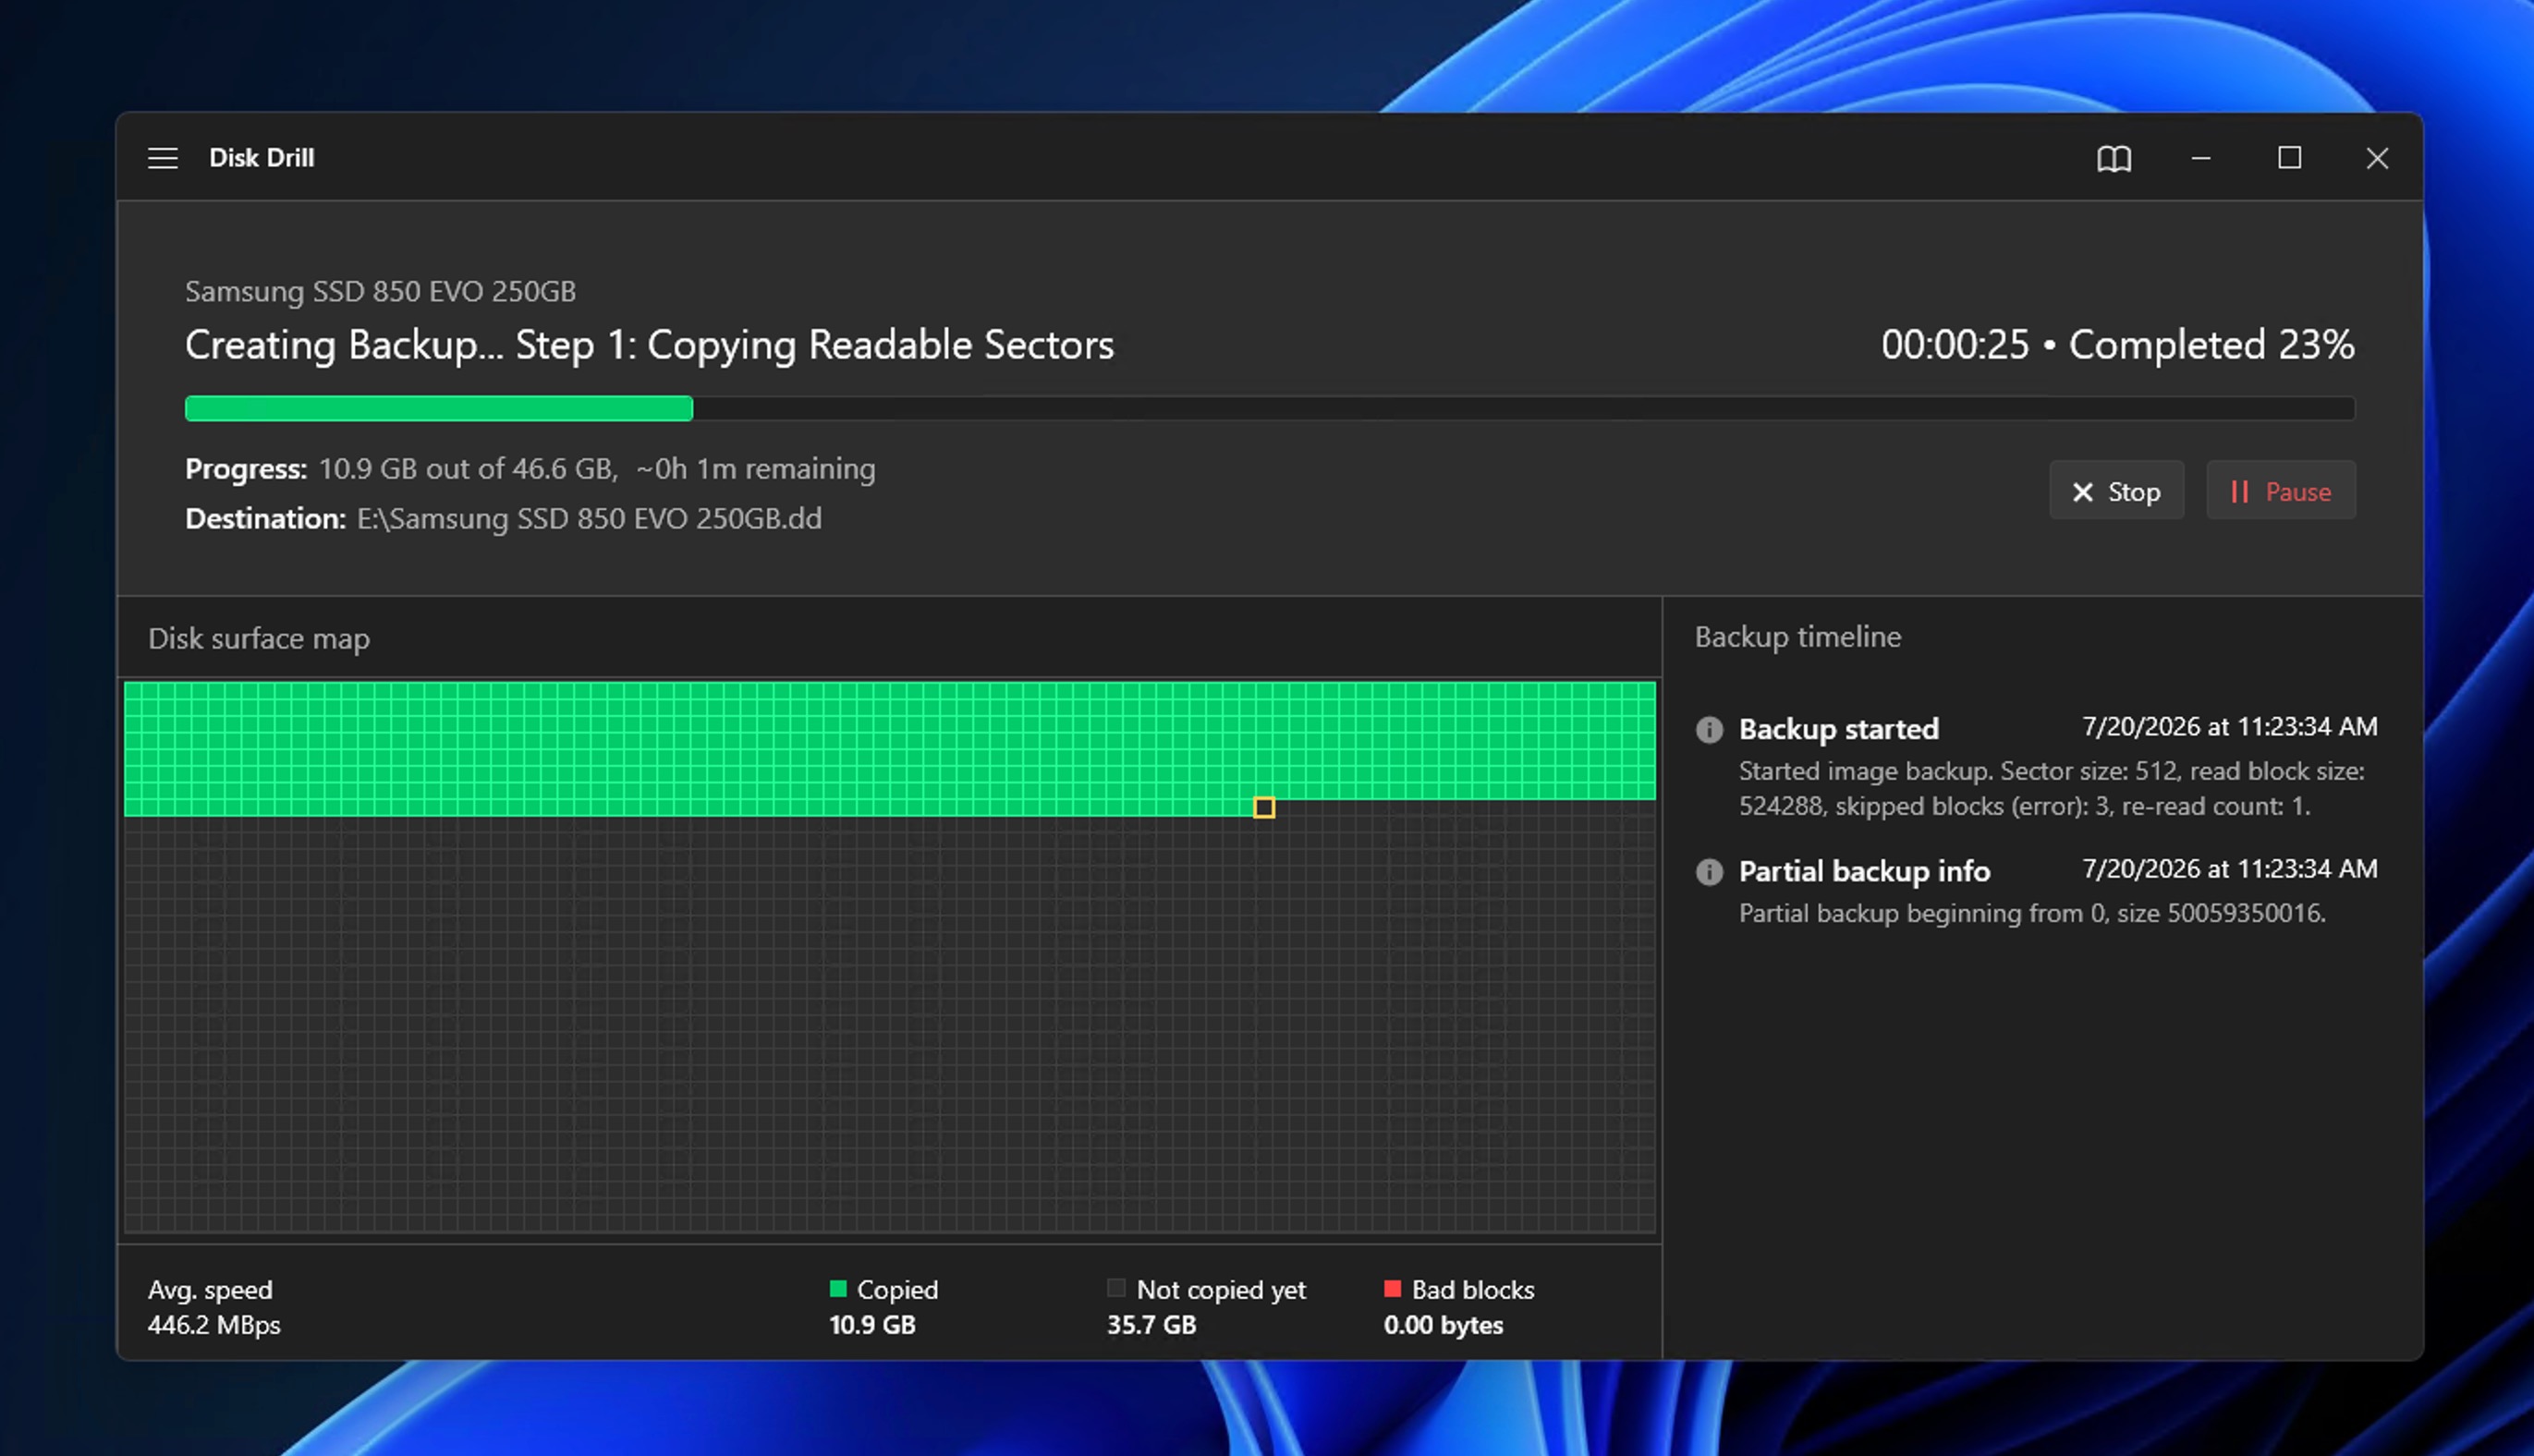This screenshot has width=2534, height=1456.
Task: Click the destination path E:\Samsung SSD 850 EVO 250GB.dd
Action: pyautogui.click(x=589, y=518)
